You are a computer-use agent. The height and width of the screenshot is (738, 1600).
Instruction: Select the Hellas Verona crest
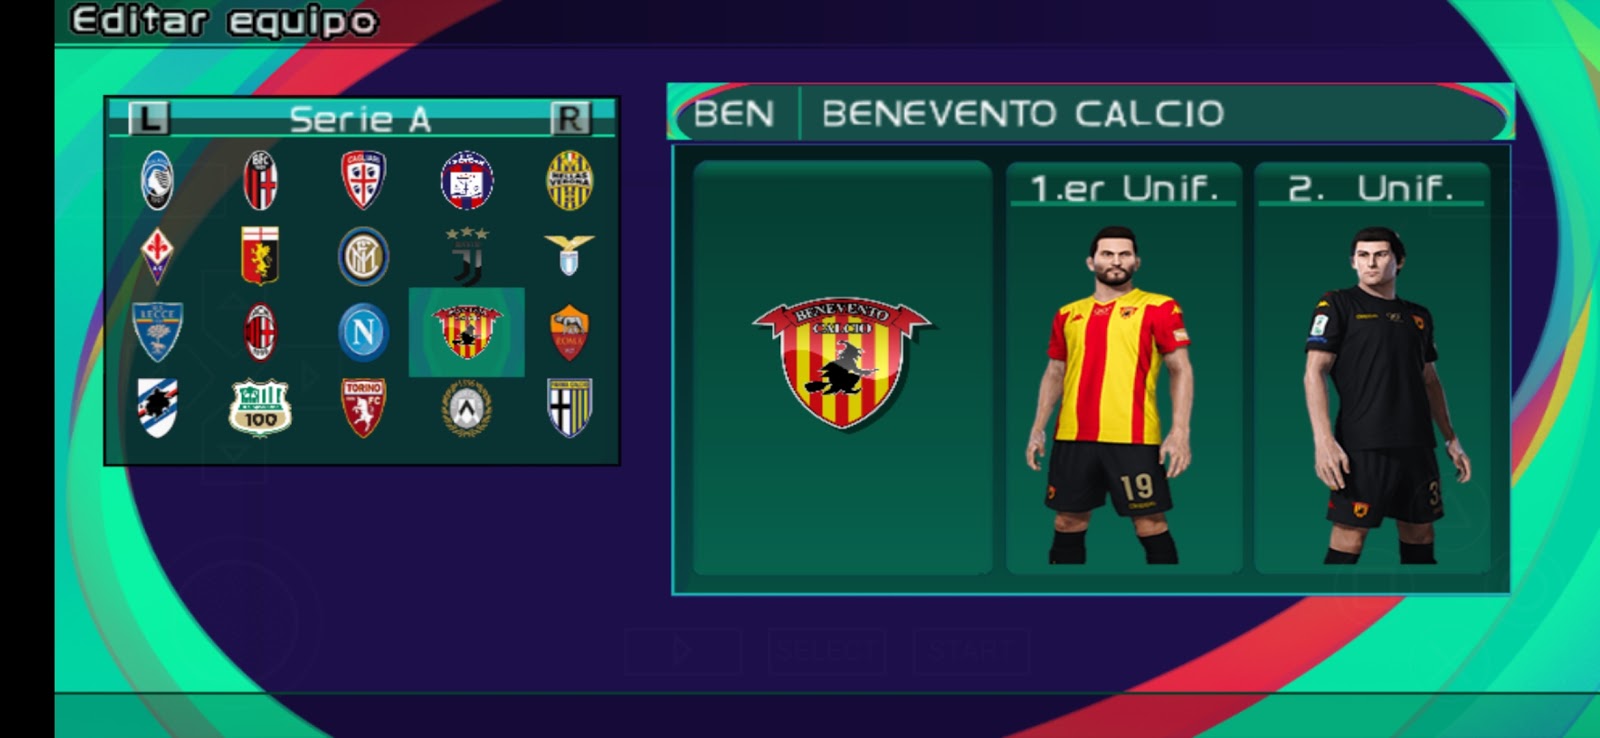tap(570, 181)
